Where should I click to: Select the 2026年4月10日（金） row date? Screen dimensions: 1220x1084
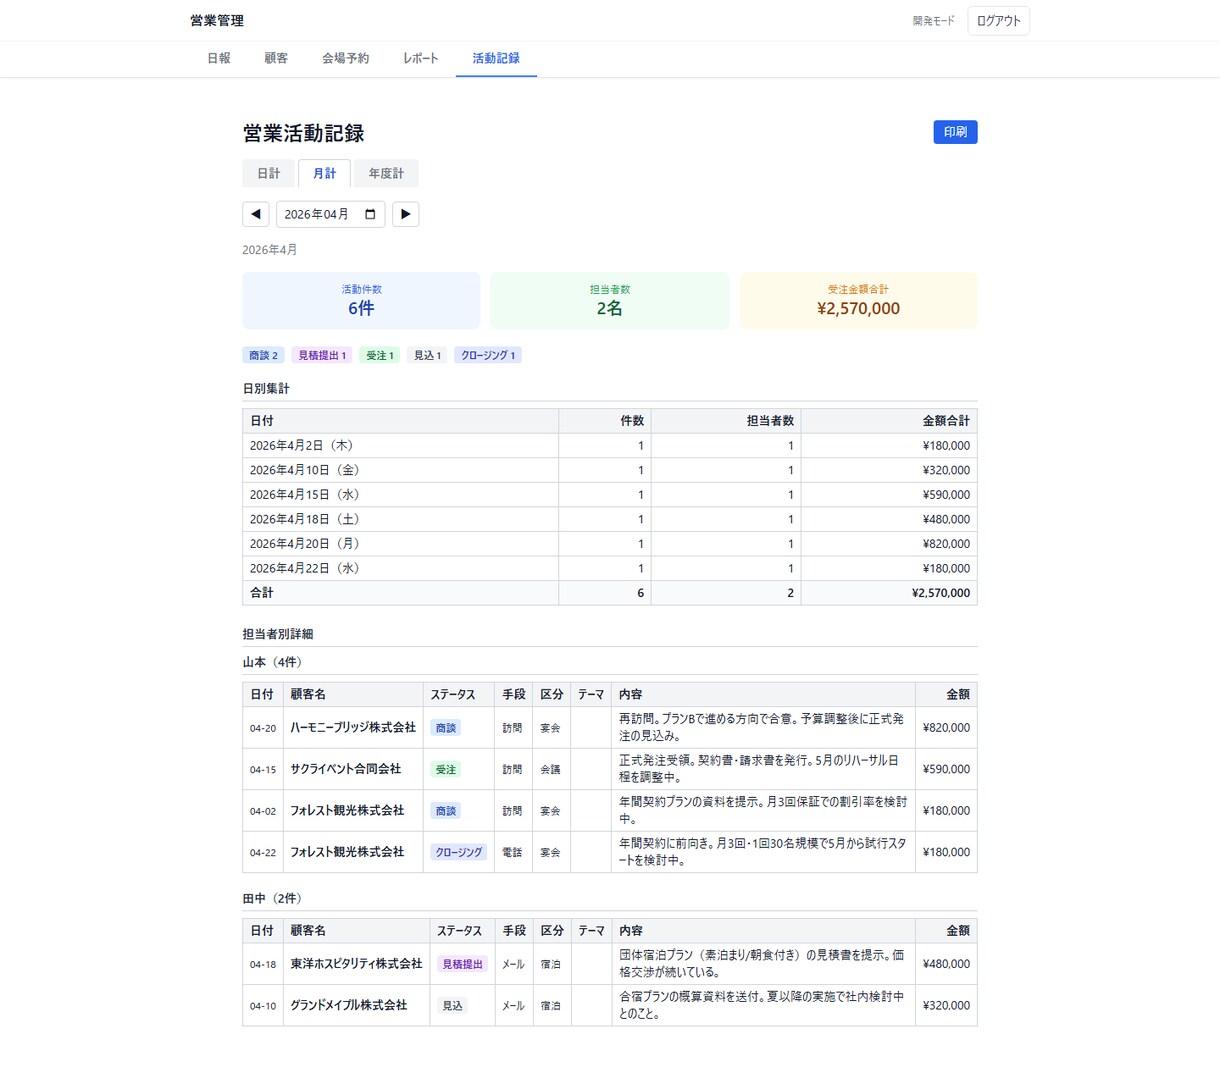305,470
